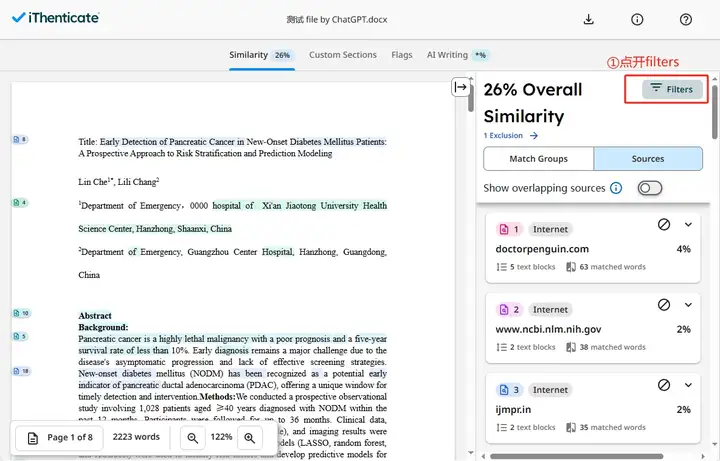Collapse the similarity side panel arrow

[461, 87]
